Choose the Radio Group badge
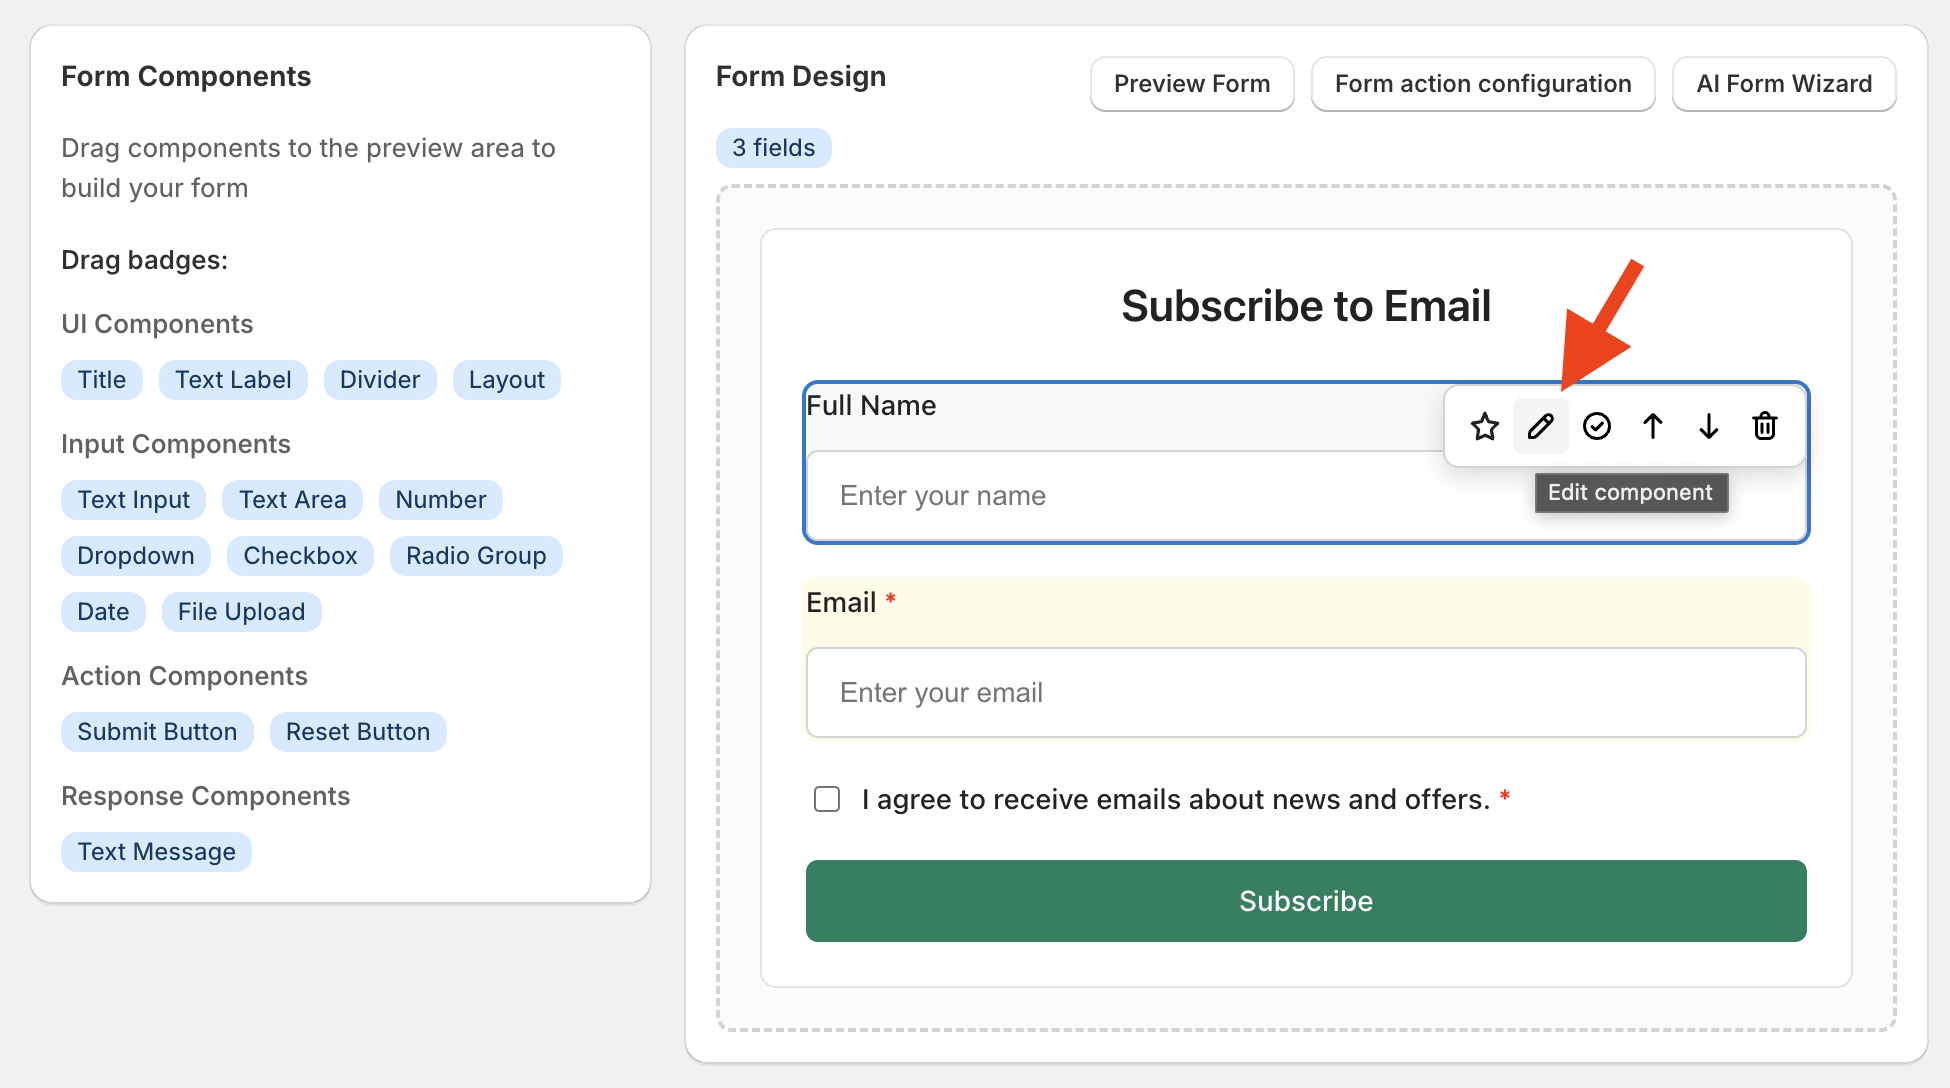This screenshot has height=1088, width=1950. (x=476, y=556)
